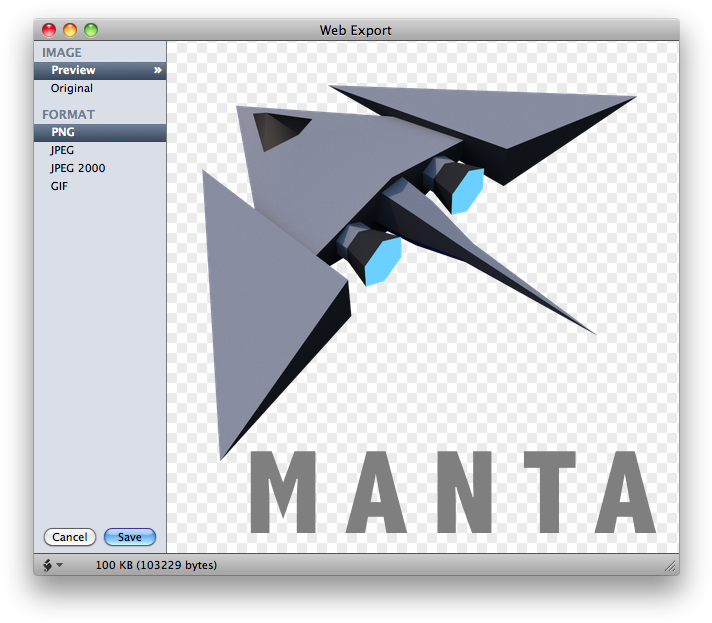The height and width of the screenshot is (623, 712).
Task: Click the Cancel button
Action: pos(69,537)
